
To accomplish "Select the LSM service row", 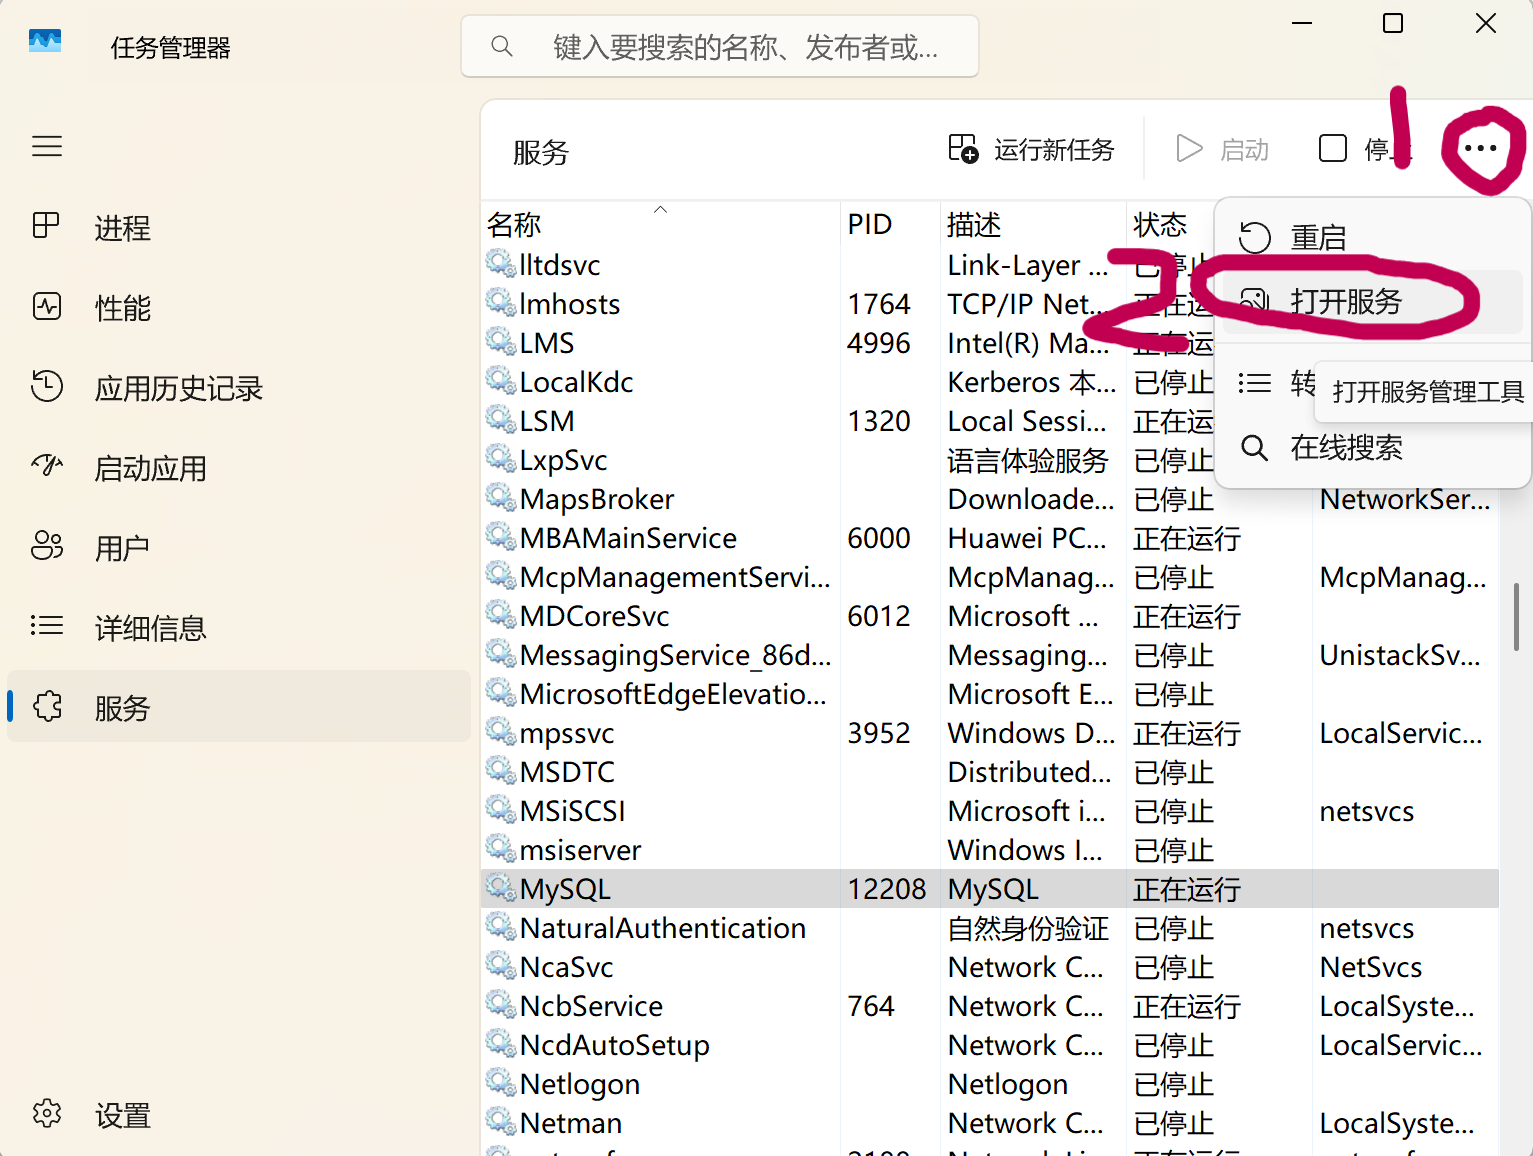I will pos(850,421).
